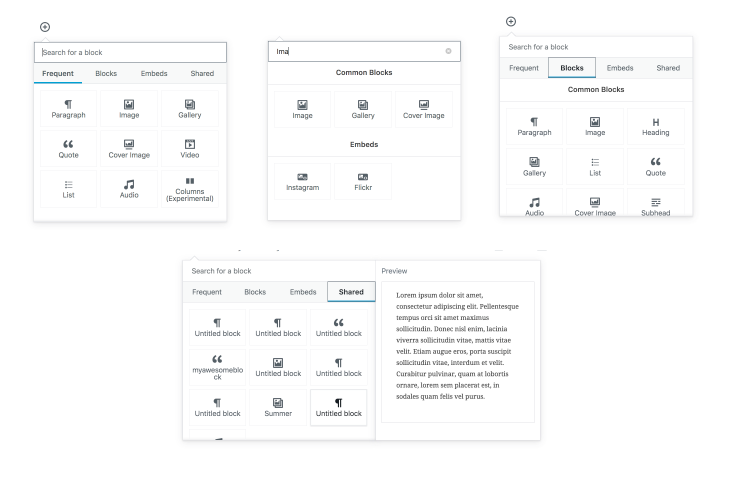The height and width of the screenshot is (482, 742).
Task: Add Audio from the Blocks-tab Common Blocks panel
Action: (x=534, y=203)
